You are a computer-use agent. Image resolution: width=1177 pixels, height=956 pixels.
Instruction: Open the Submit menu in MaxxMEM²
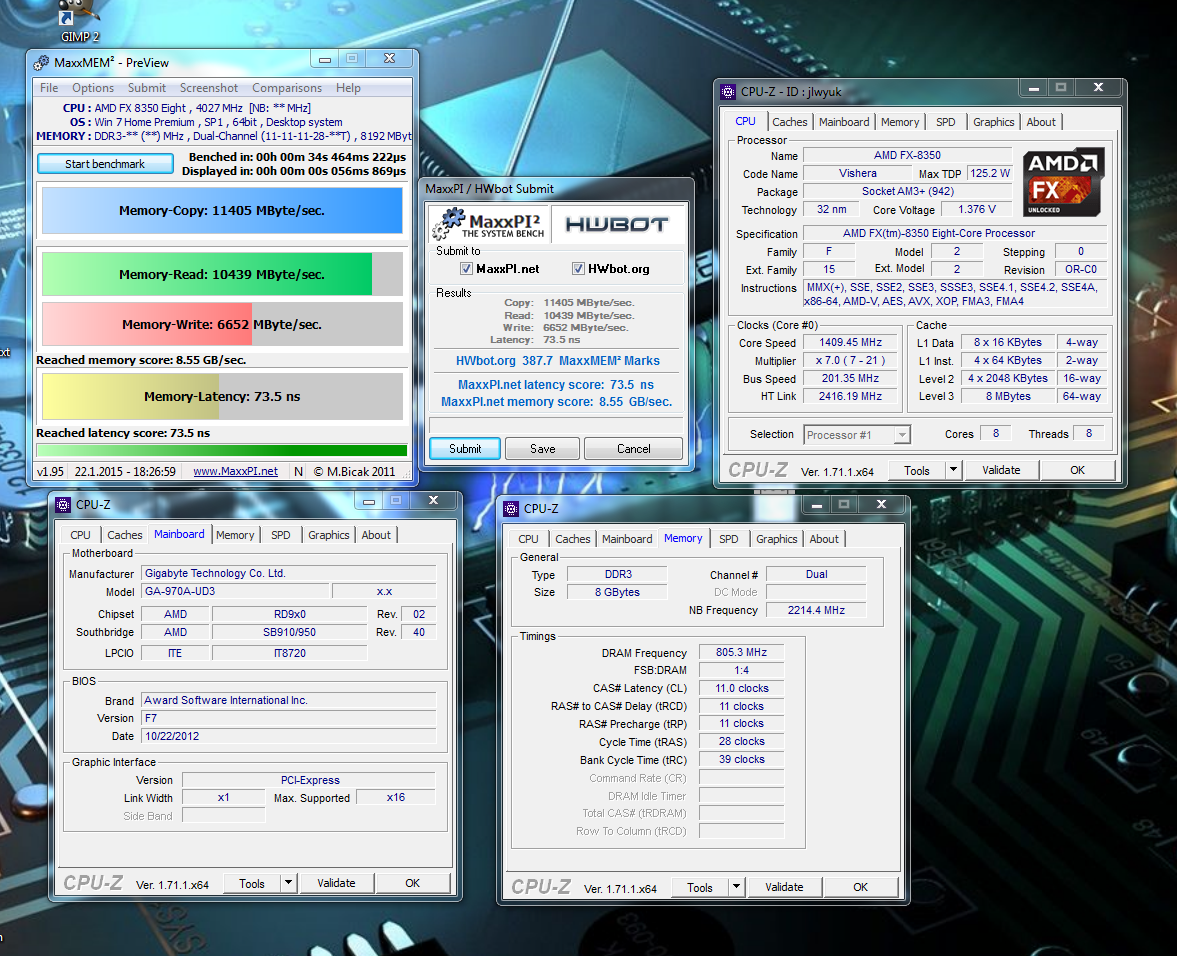pyautogui.click(x=146, y=88)
